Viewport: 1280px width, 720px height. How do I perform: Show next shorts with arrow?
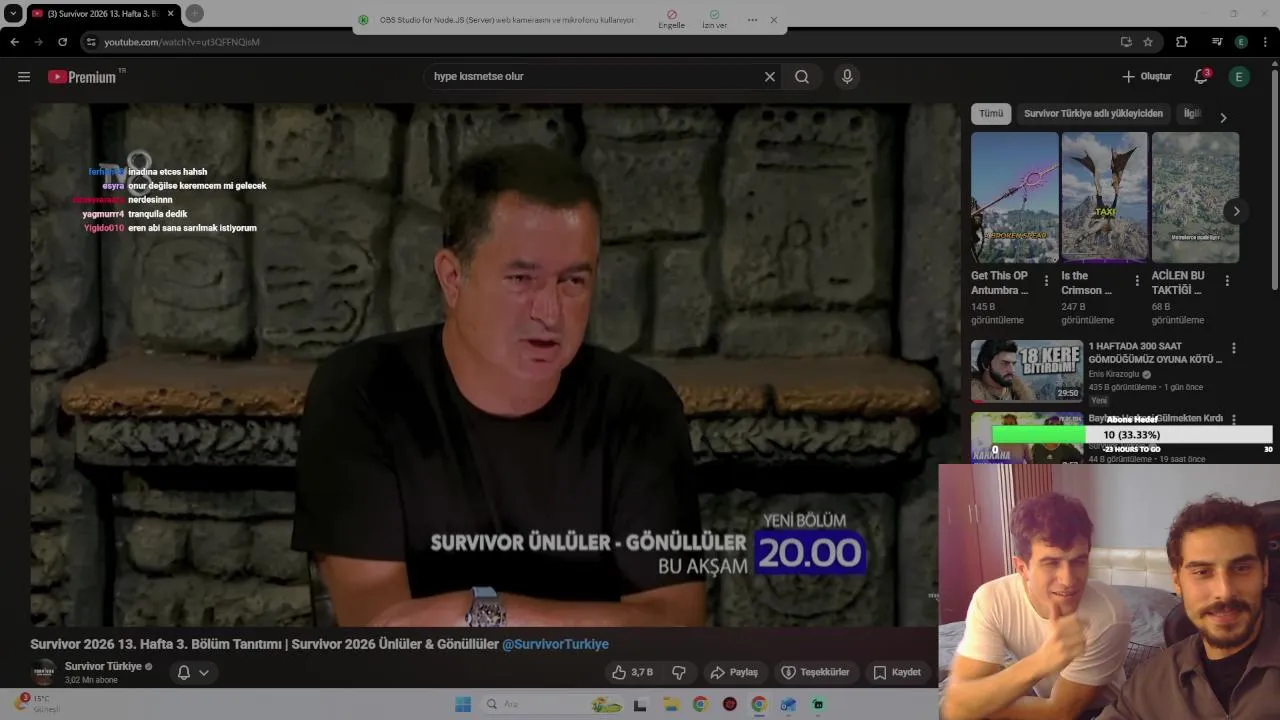1236,211
